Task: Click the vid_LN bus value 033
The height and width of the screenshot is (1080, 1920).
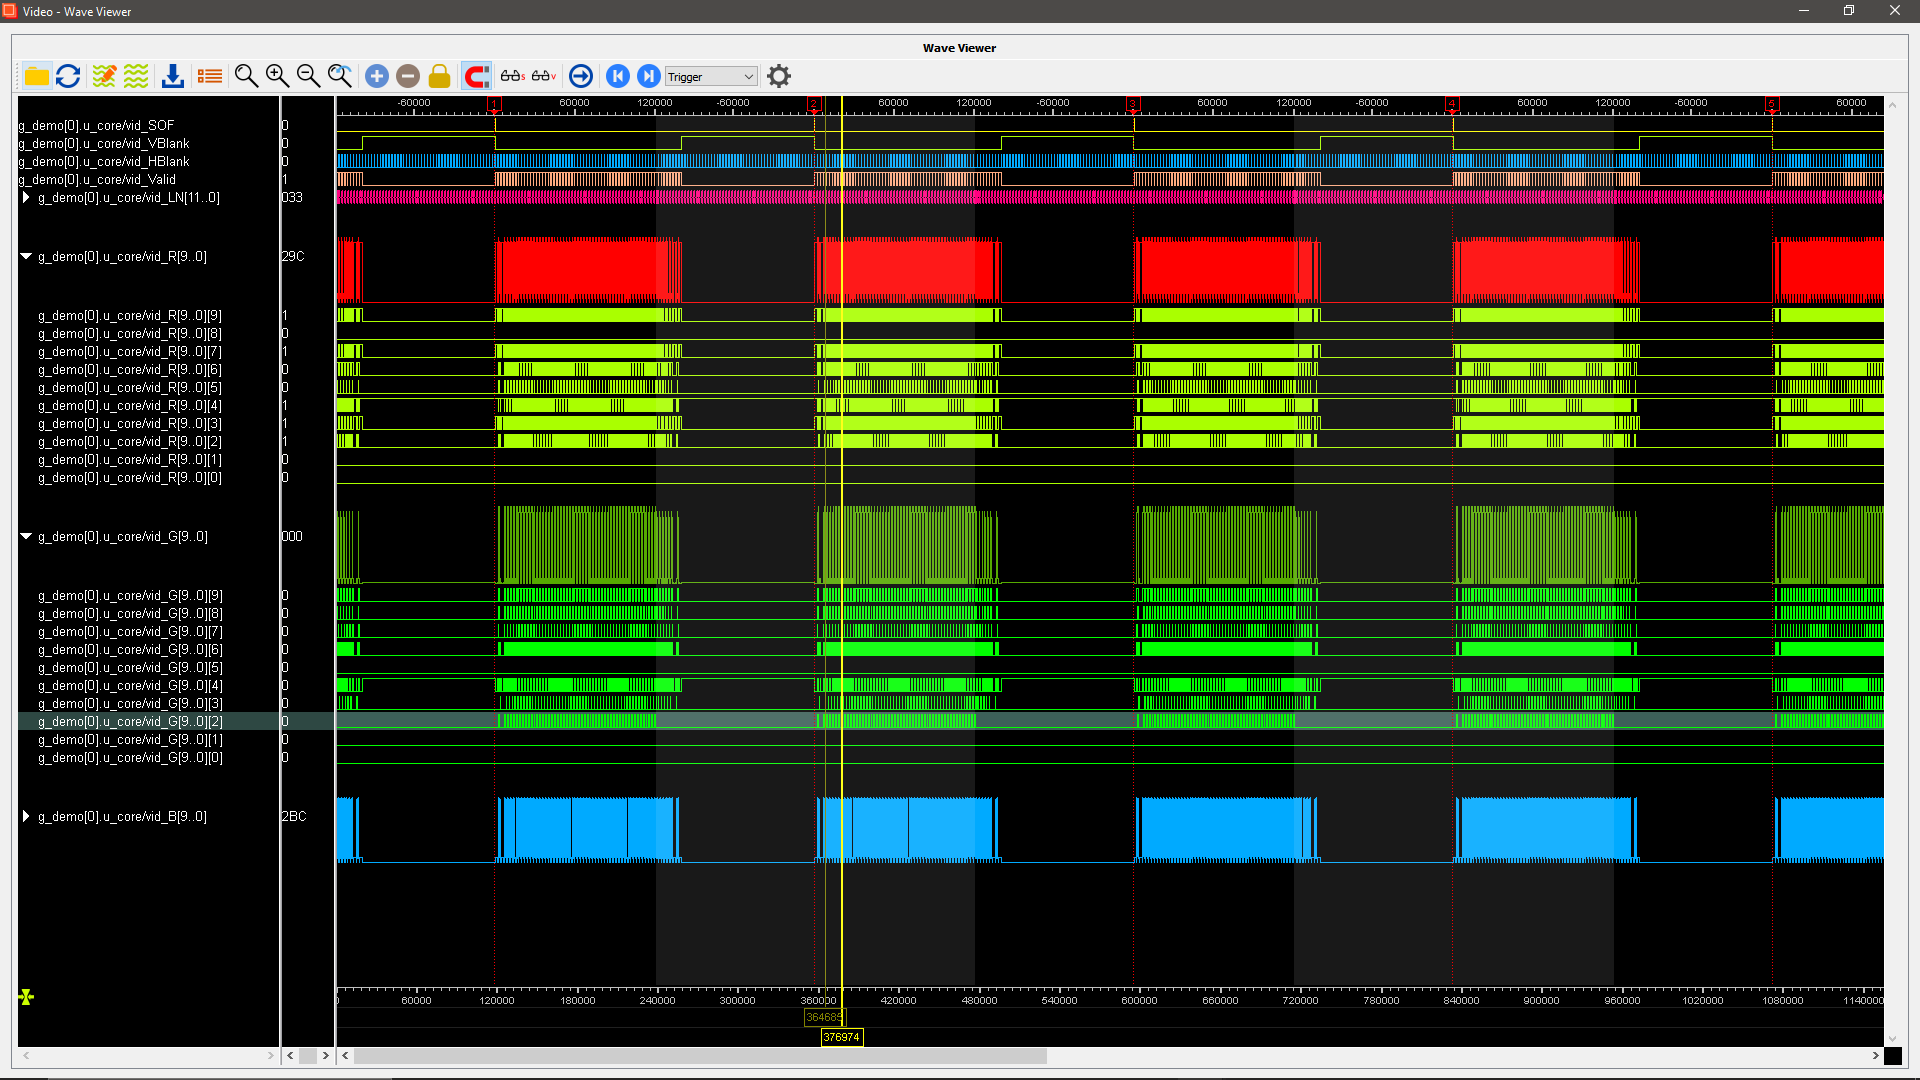Action: (x=292, y=198)
